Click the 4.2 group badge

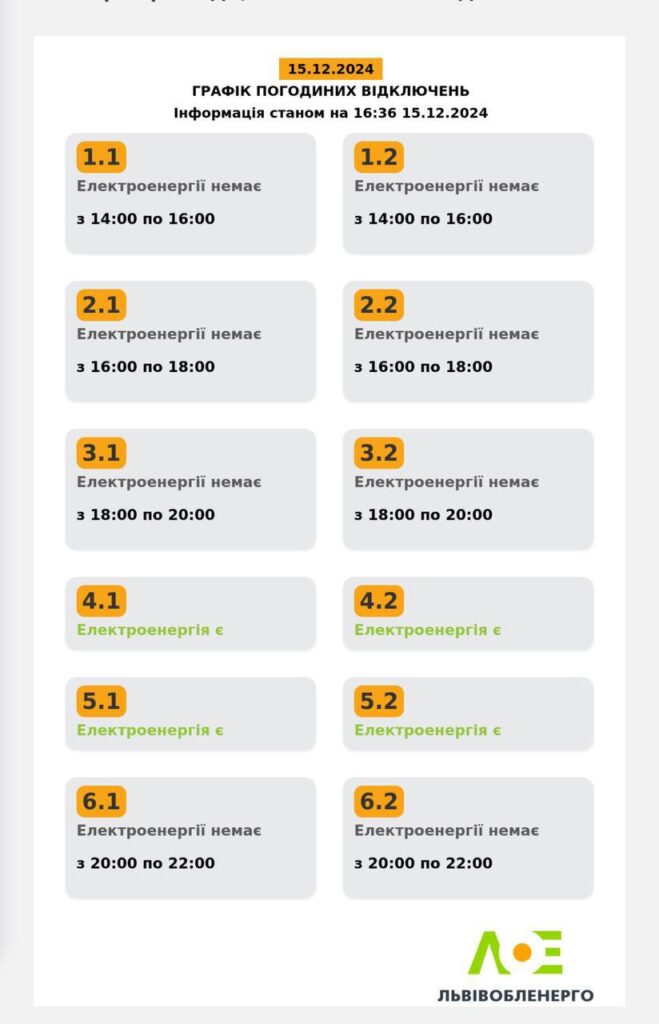tap(379, 601)
